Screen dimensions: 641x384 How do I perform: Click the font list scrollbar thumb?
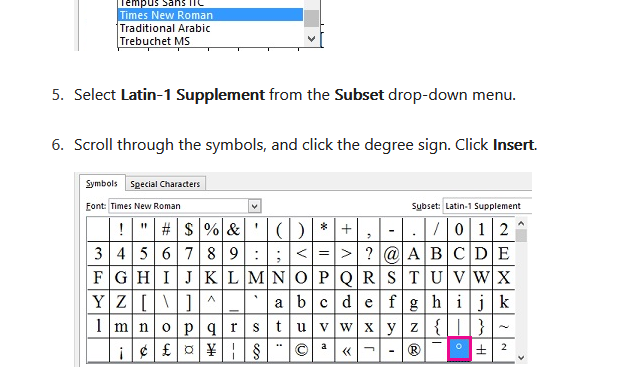tap(312, 18)
